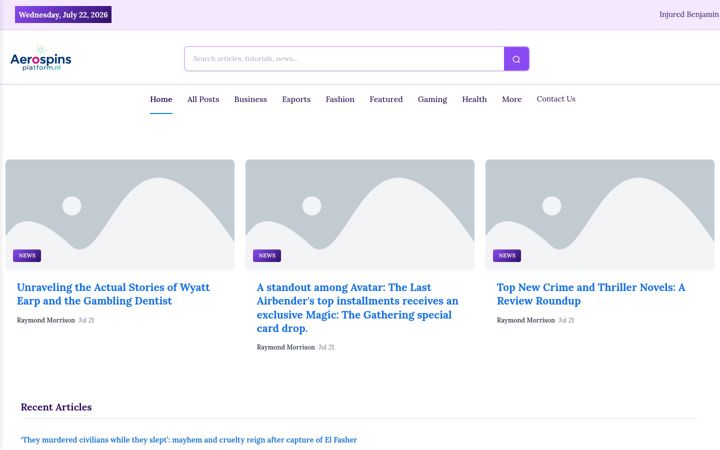Viewport: 720px width, 450px height.
Task: Select the Business category
Action: (x=250, y=99)
